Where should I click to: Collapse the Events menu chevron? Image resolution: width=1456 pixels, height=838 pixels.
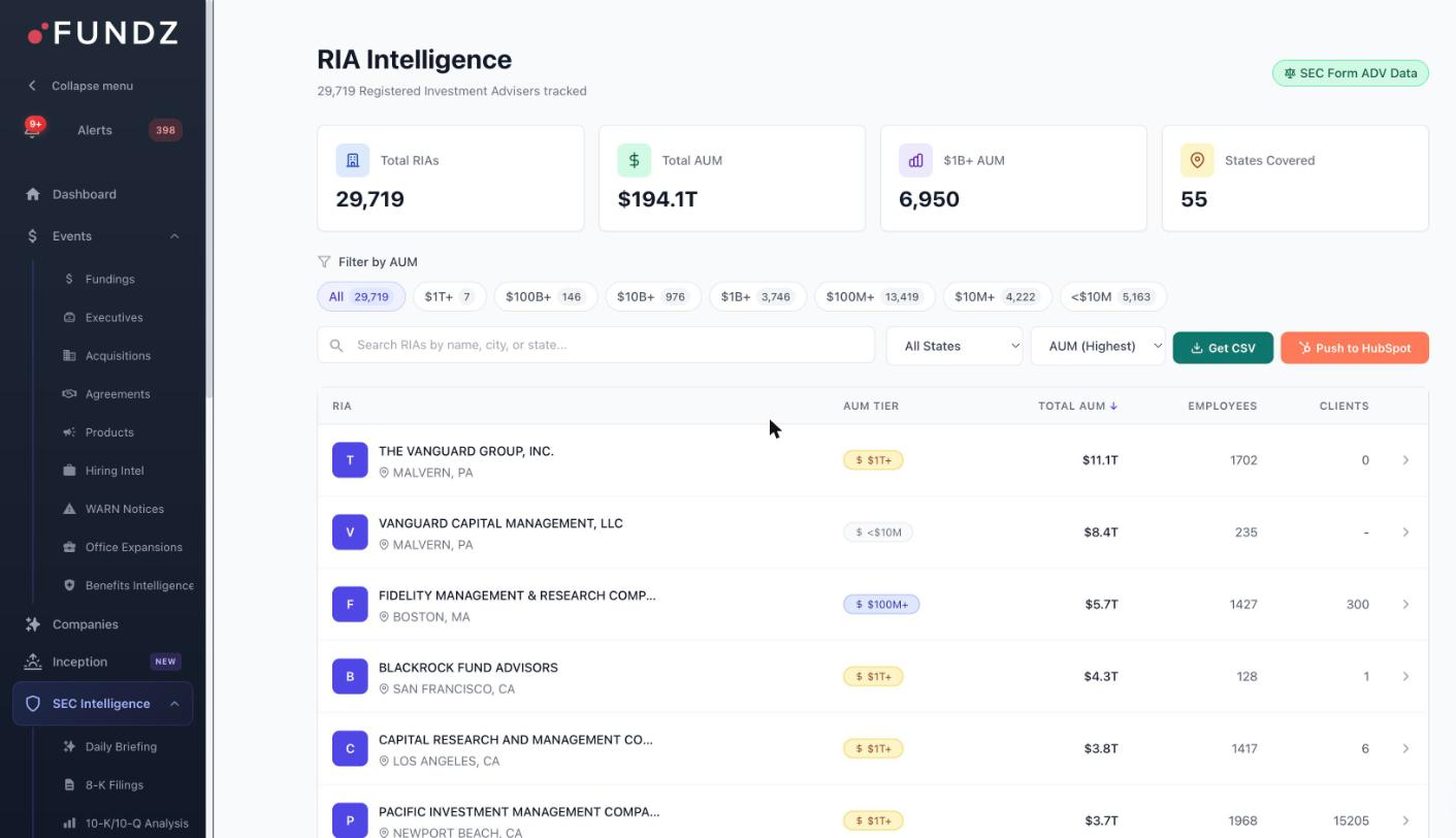click(174, 236)
